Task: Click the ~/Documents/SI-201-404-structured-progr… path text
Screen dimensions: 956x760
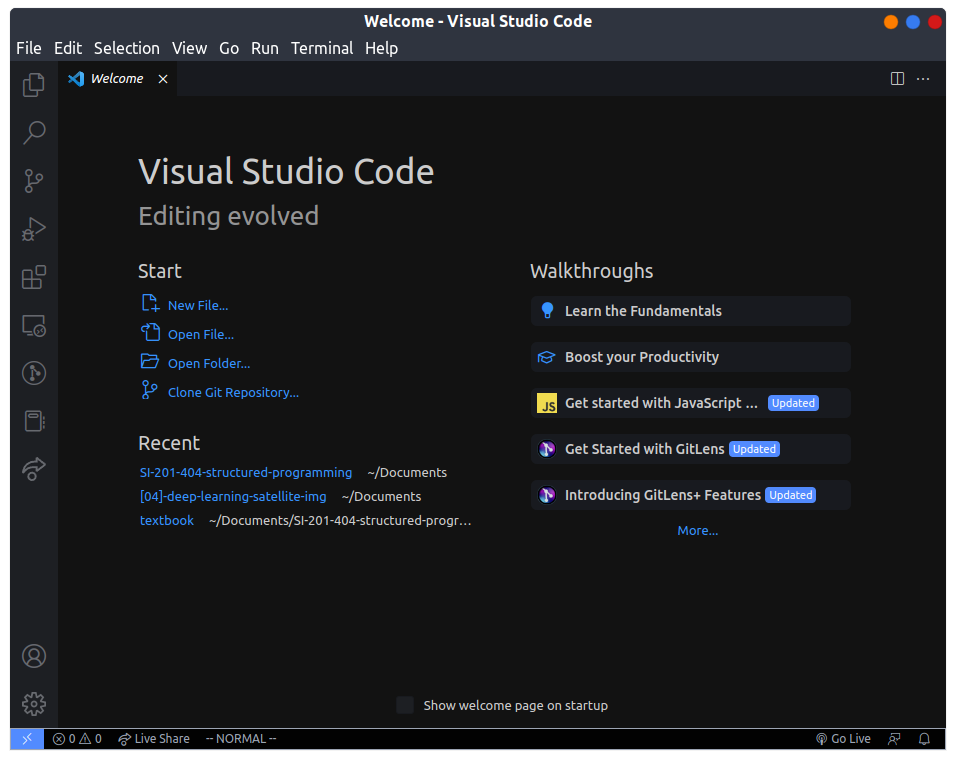Action: [x=340, y=520]
